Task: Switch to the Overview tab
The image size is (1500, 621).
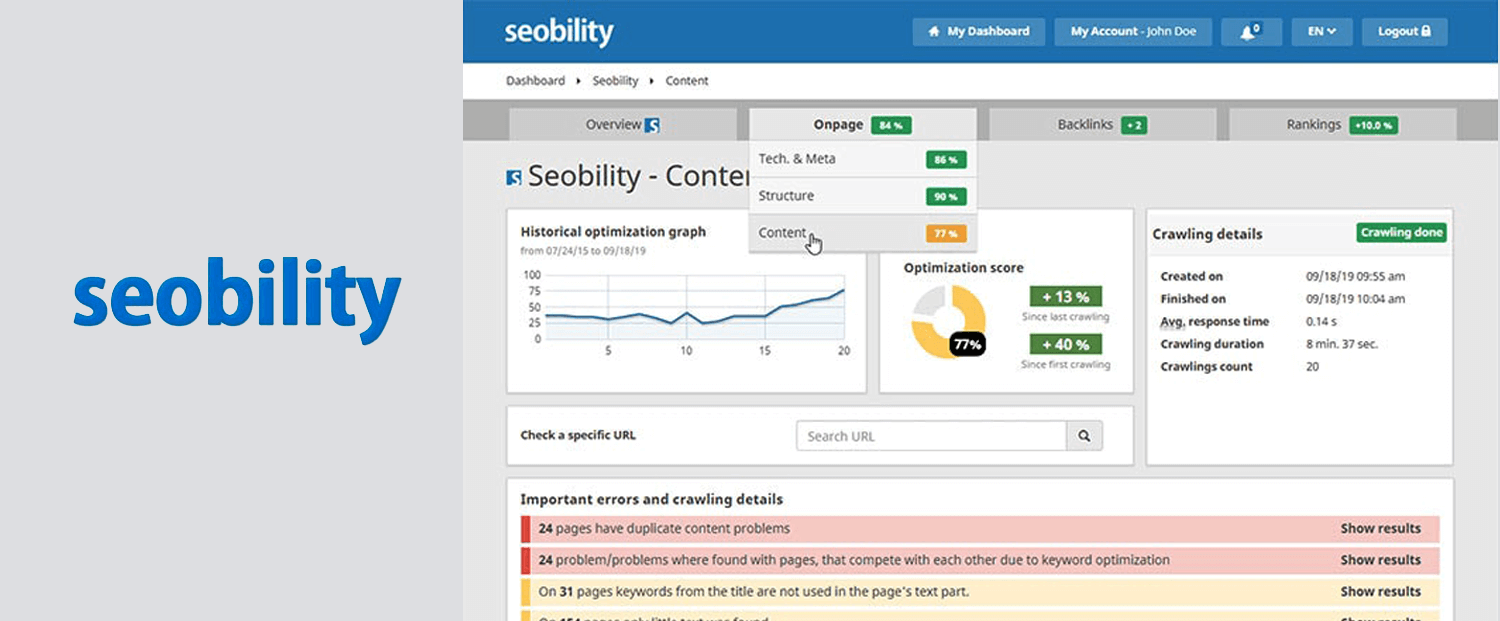Action: (623, 125)
